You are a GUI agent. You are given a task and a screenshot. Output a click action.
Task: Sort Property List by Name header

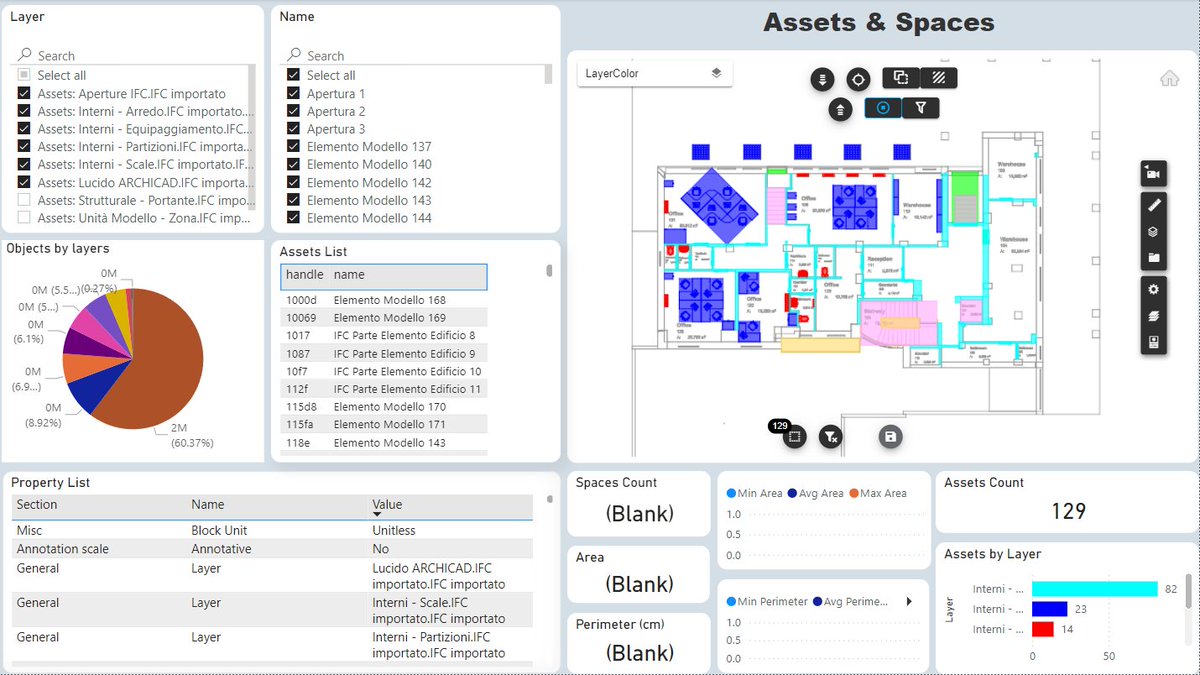point(208,505)
